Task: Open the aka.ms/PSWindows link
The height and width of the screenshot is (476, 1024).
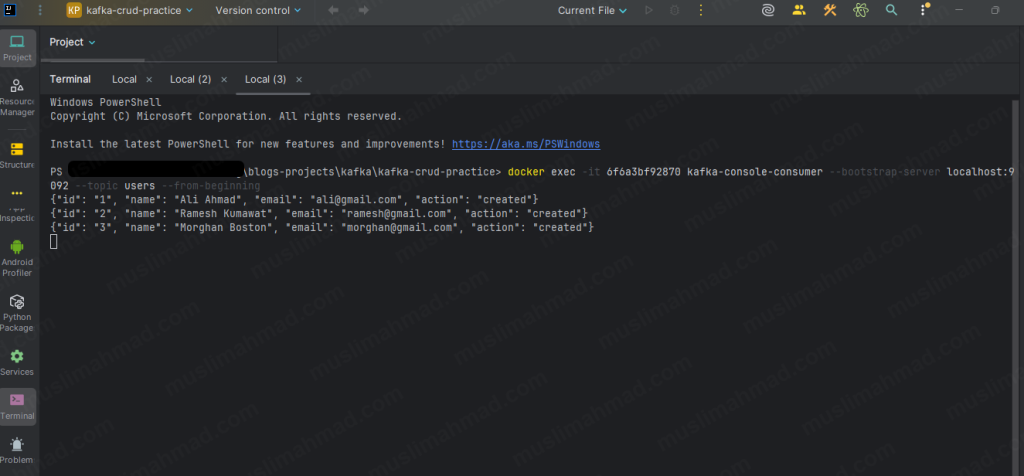Action: (526, 144)
